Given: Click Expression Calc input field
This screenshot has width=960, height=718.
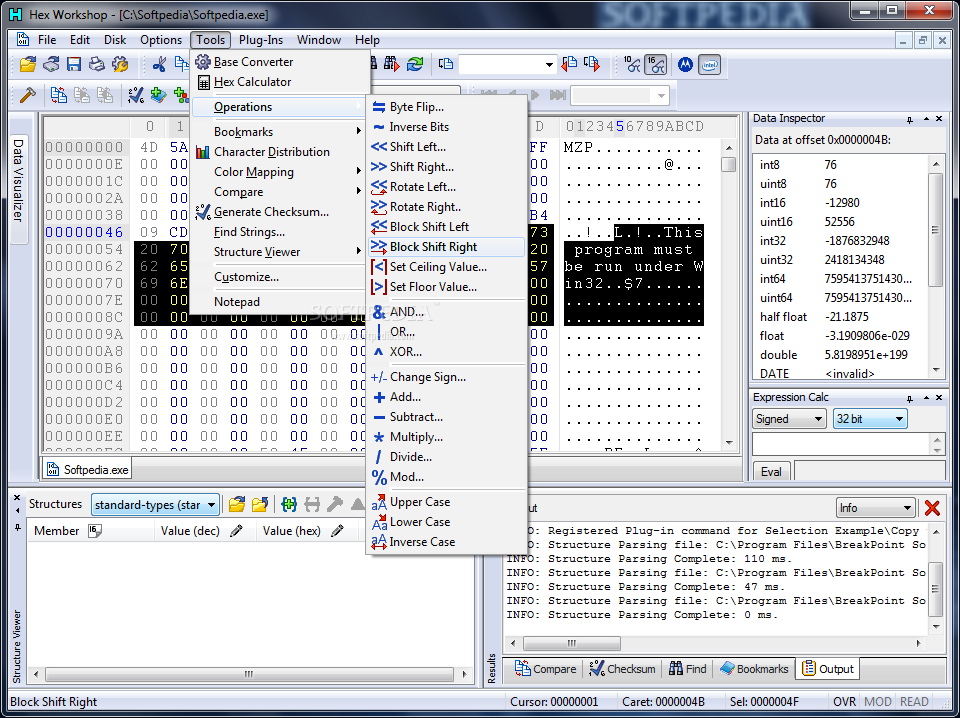Looking at the screenshot, I should click(841, 443).
